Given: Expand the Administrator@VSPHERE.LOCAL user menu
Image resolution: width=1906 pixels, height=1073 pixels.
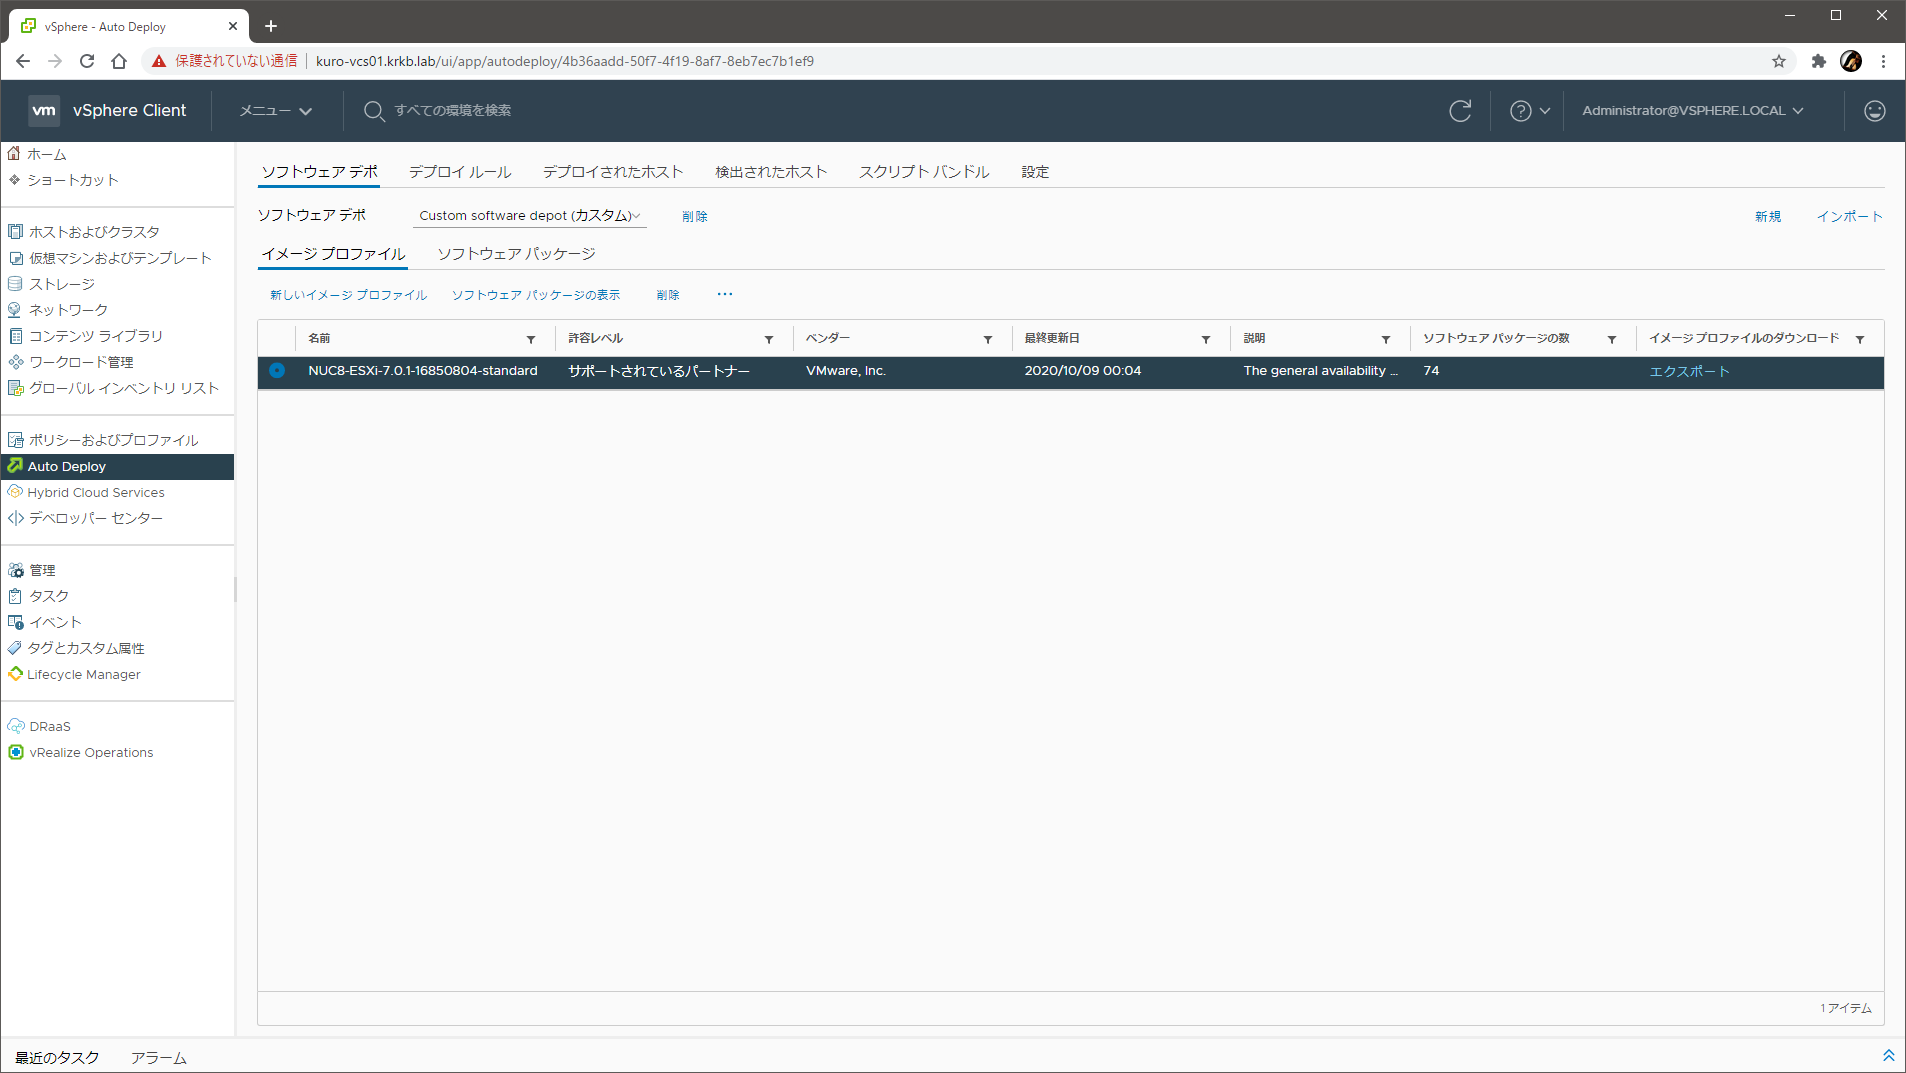Looking at the screenshot, I should pos(1692,111).
